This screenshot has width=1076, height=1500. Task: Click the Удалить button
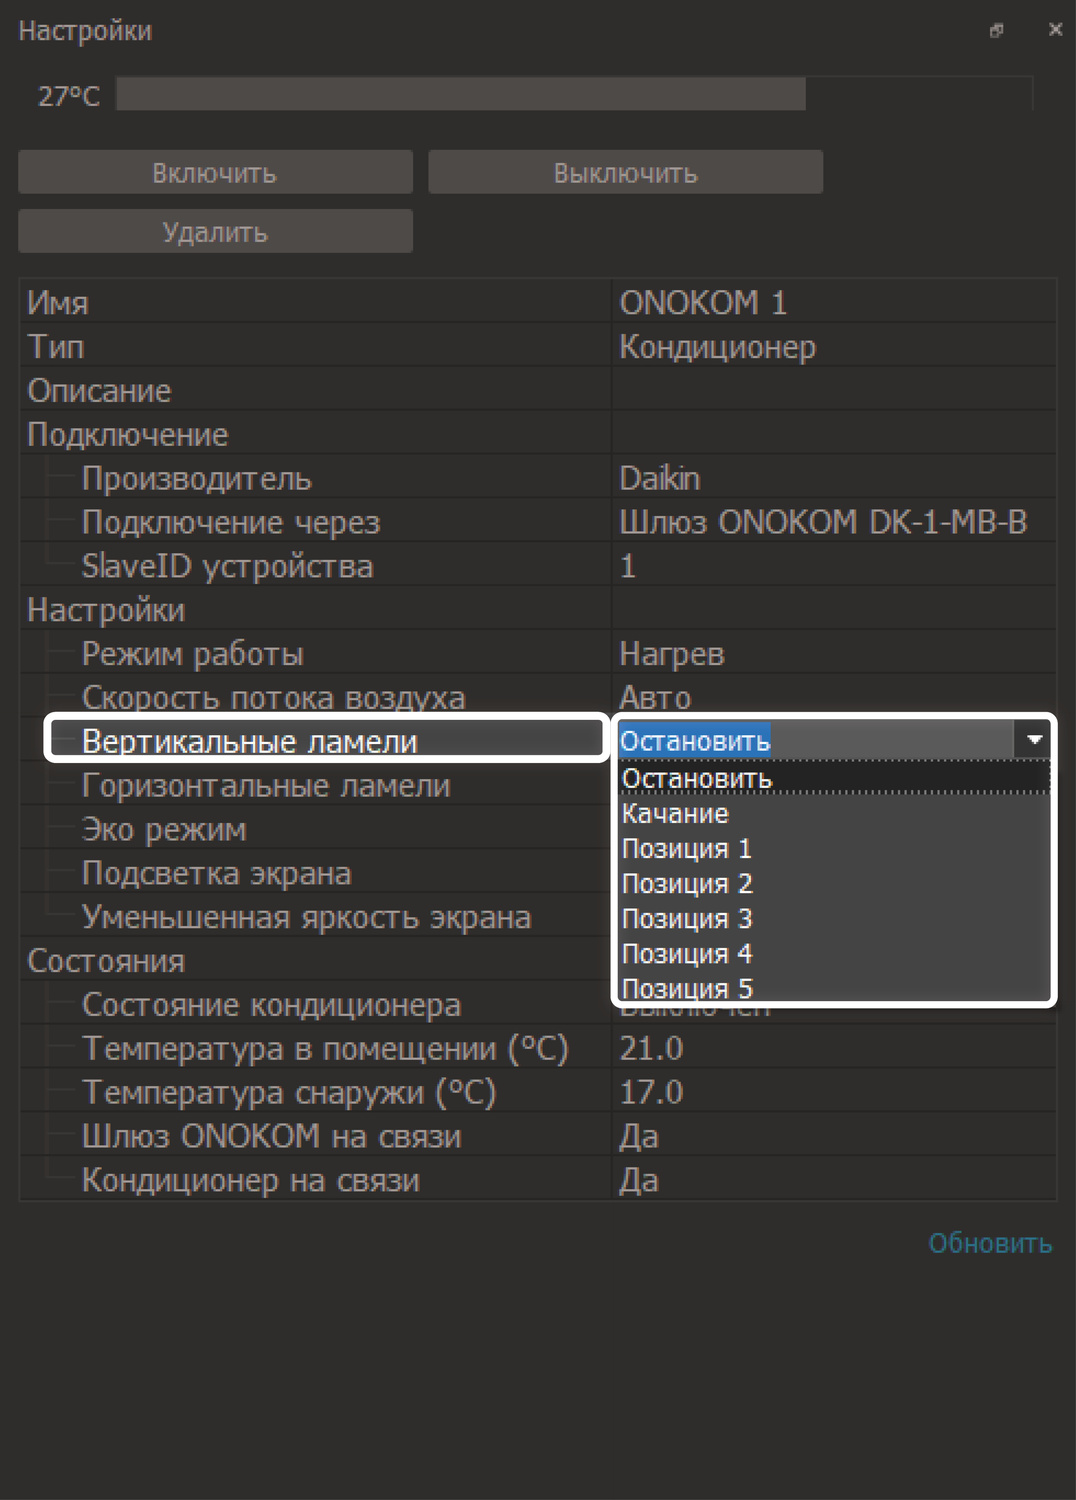[215, 232]
